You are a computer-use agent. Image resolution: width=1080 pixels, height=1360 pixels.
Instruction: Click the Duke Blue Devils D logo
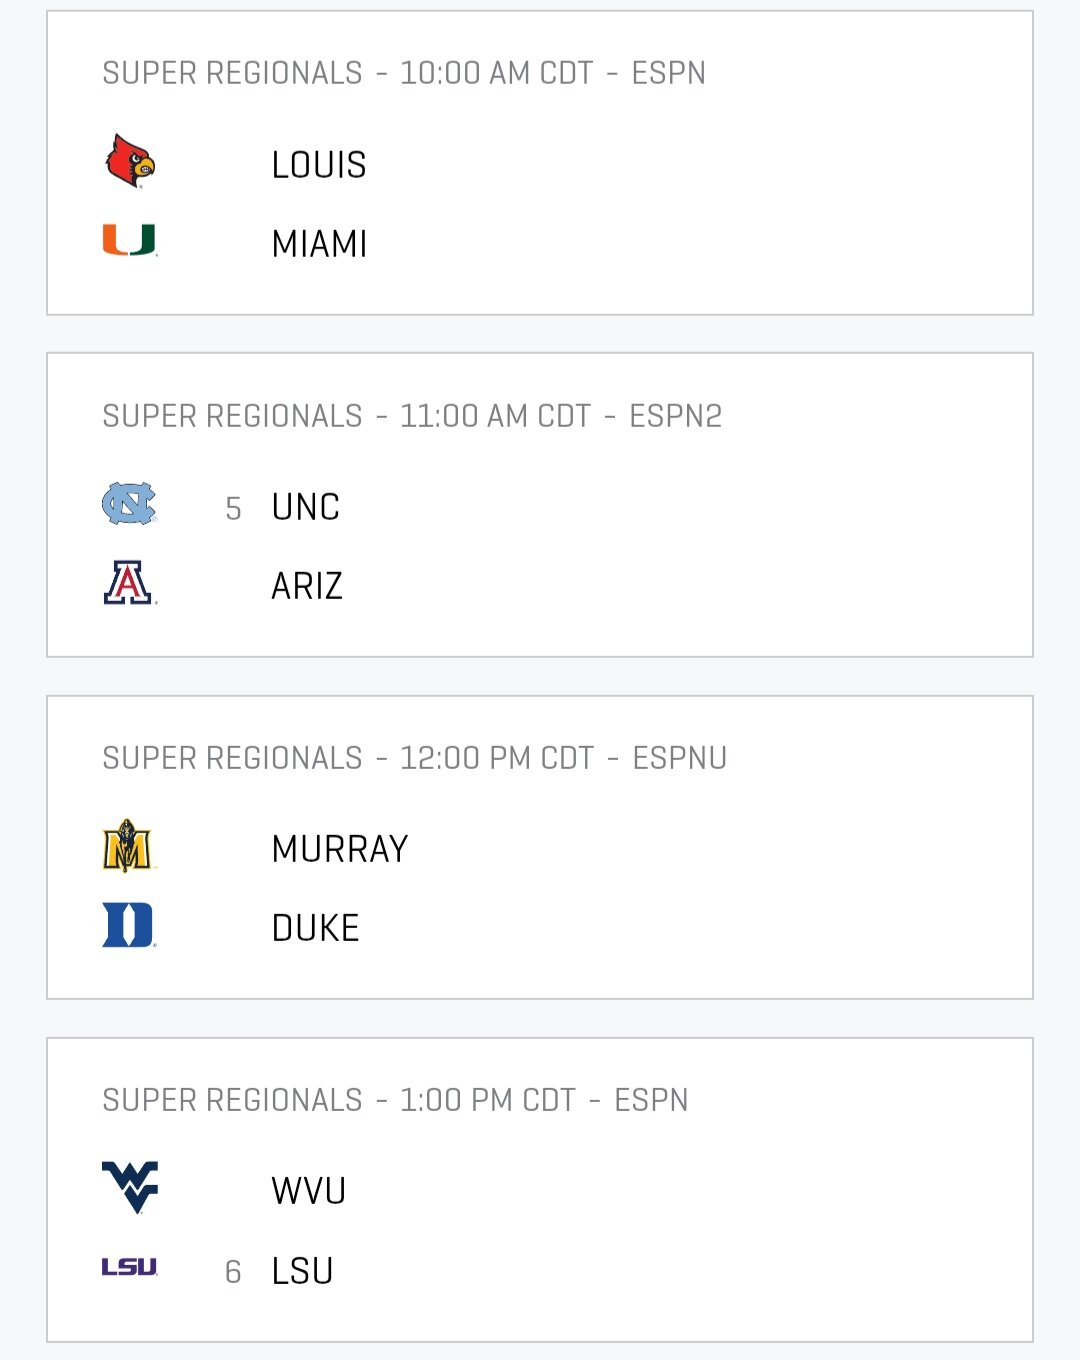coord(129,925)
